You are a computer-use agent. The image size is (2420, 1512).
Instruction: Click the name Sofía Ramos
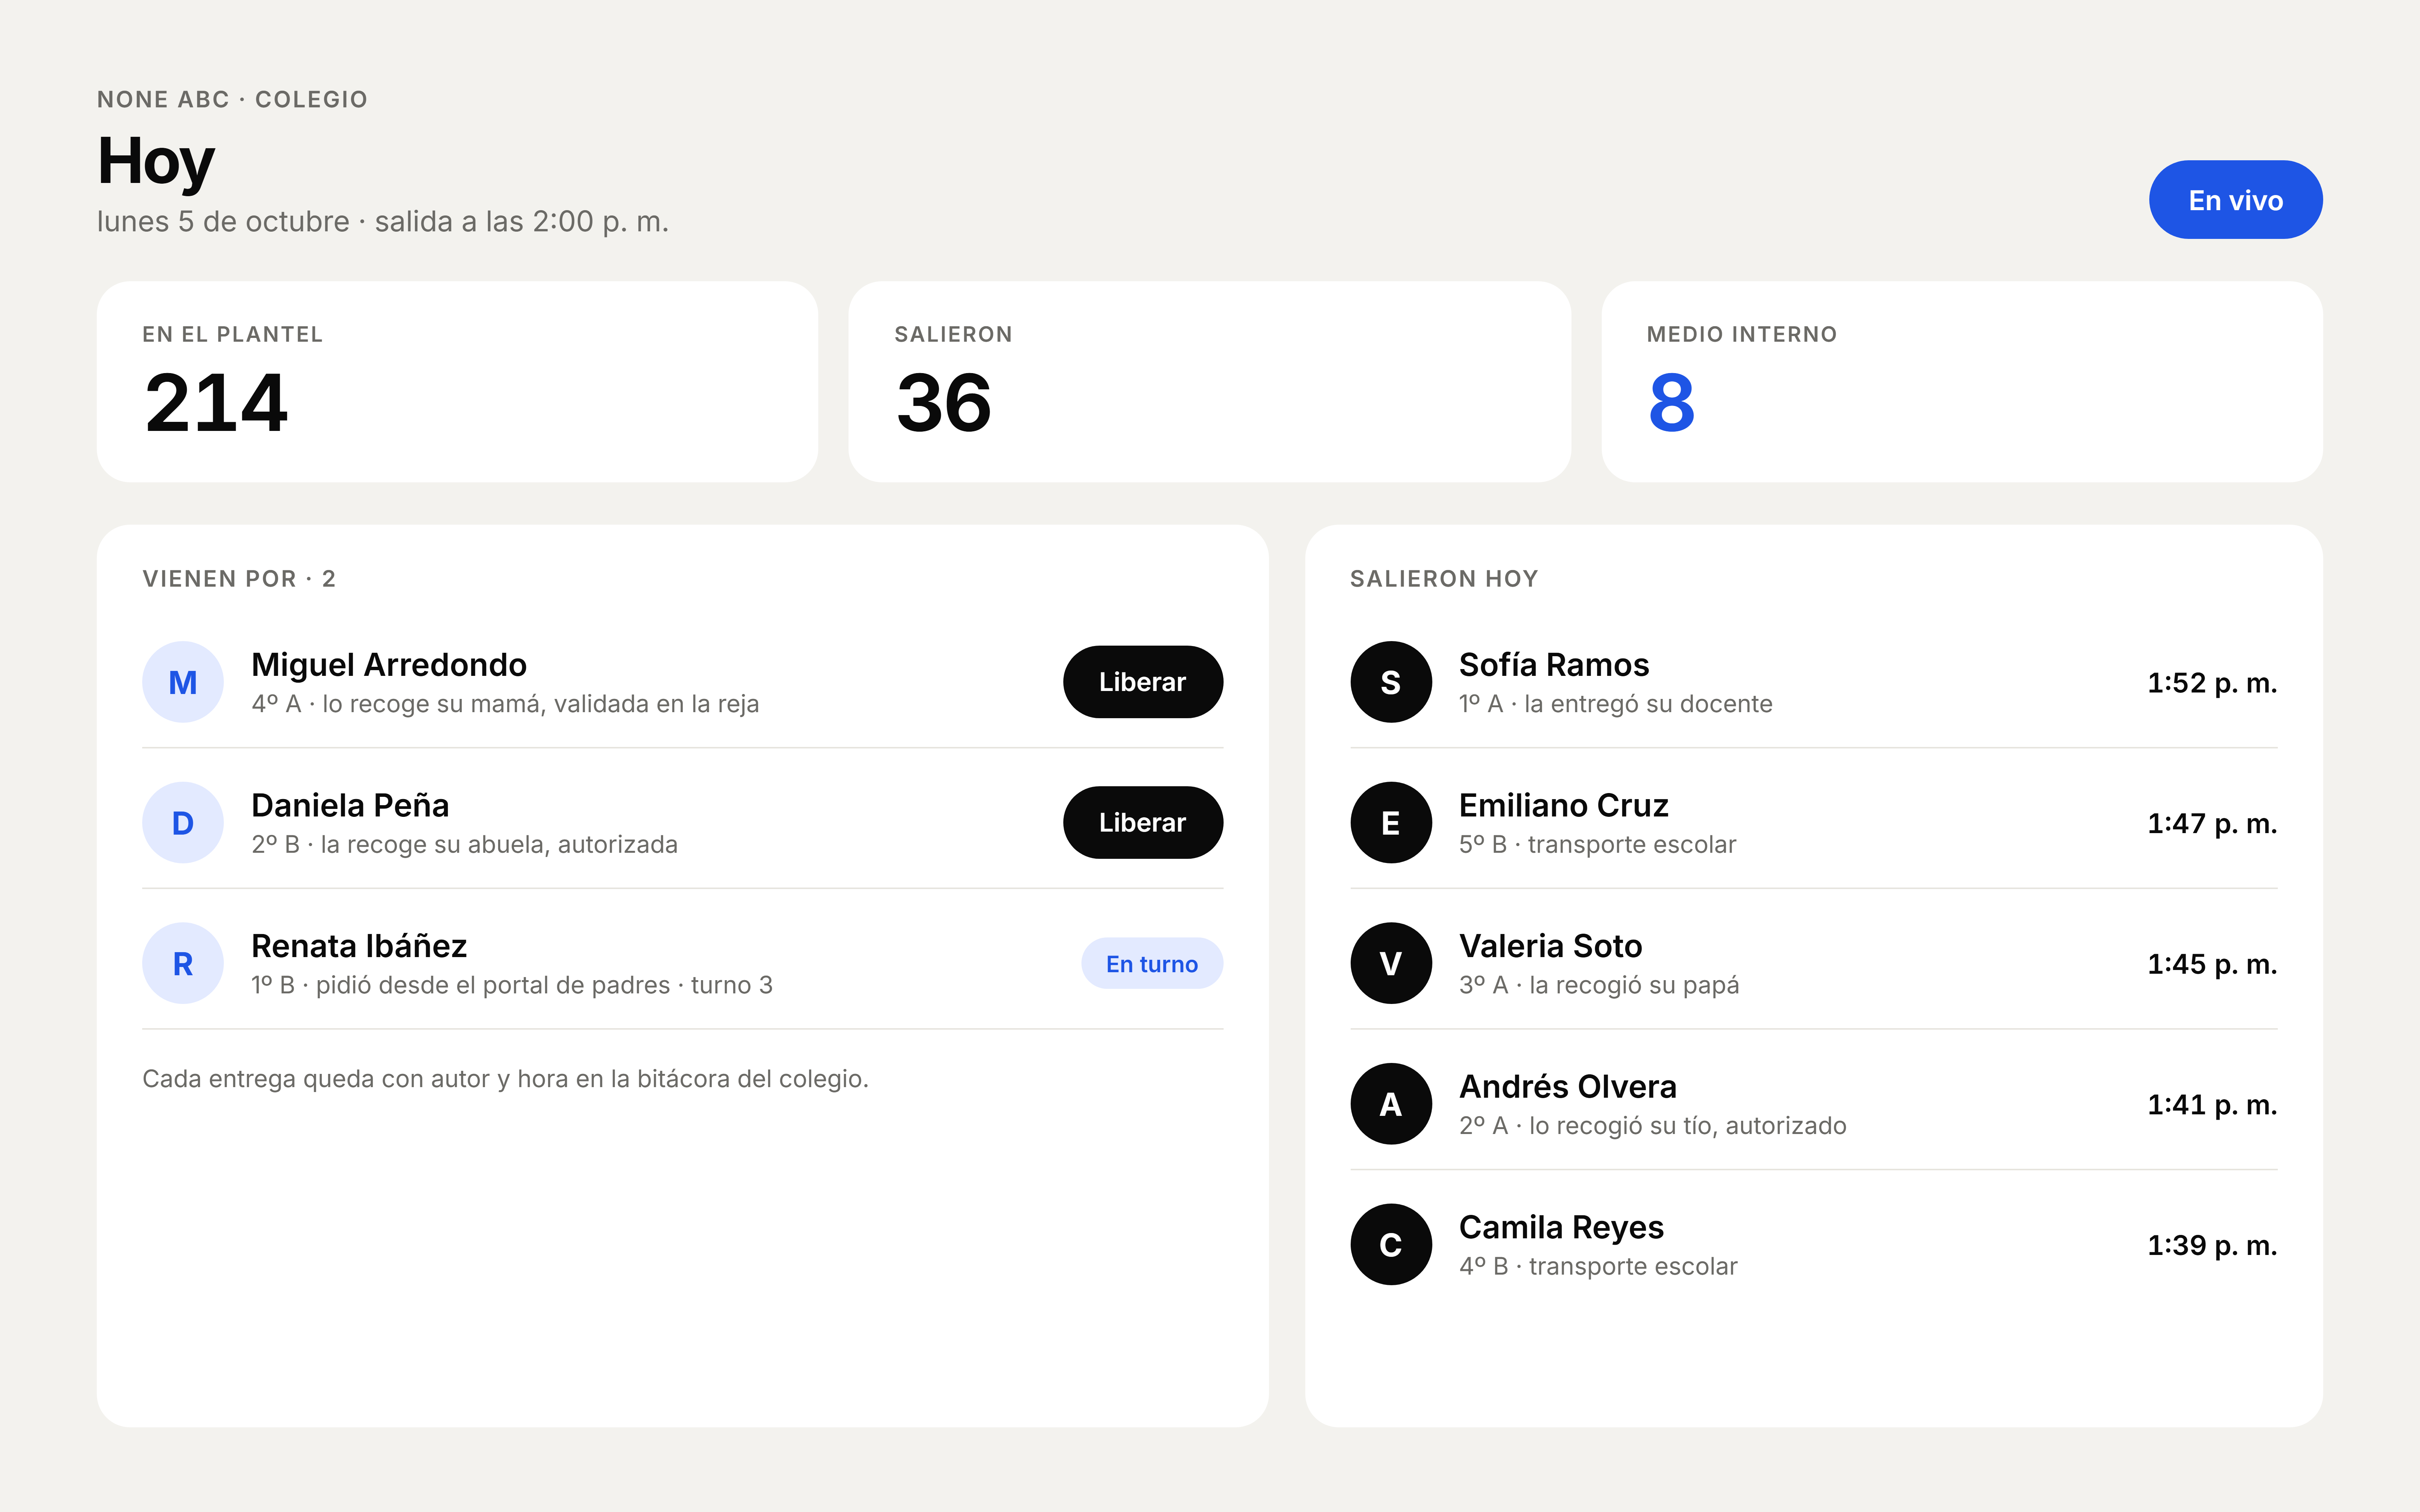pyautogui.click(x=1554, y=665)
